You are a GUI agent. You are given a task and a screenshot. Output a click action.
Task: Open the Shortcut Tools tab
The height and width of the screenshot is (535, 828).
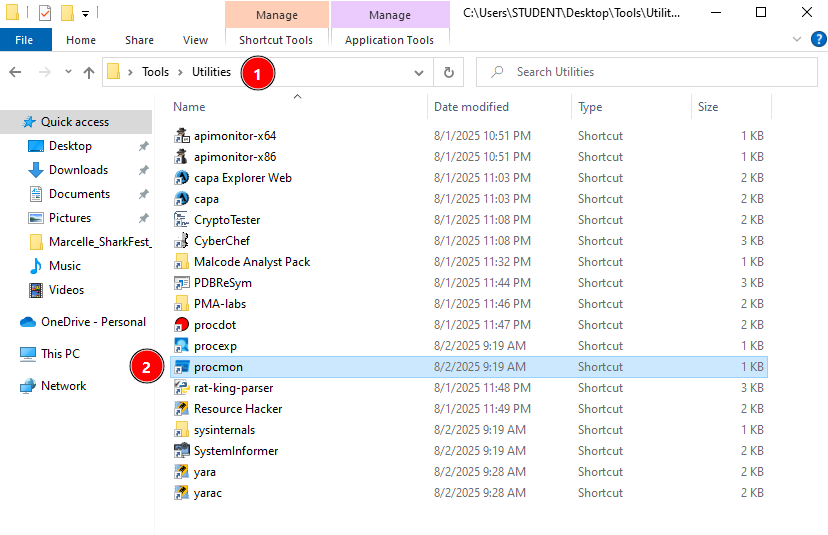(276, 40)
